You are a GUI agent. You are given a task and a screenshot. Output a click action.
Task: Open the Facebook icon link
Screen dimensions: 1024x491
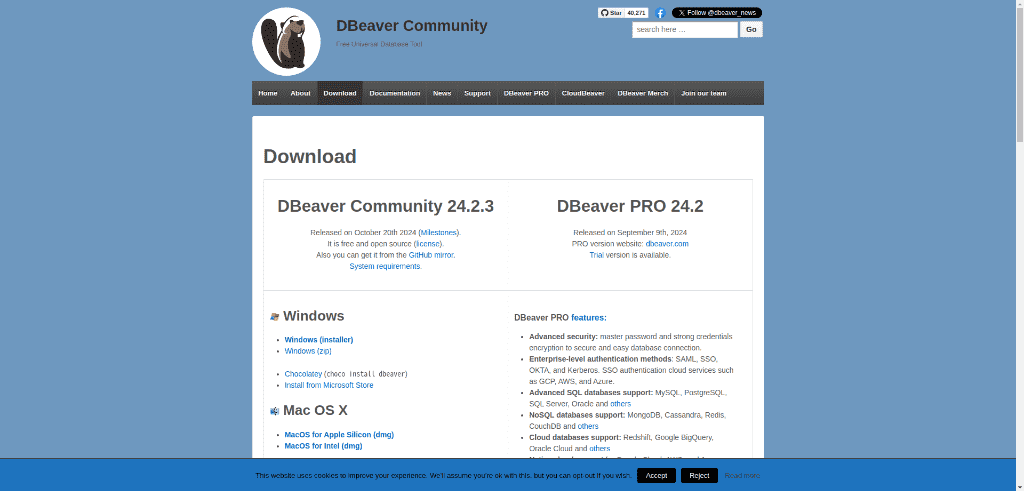(660, 13)
